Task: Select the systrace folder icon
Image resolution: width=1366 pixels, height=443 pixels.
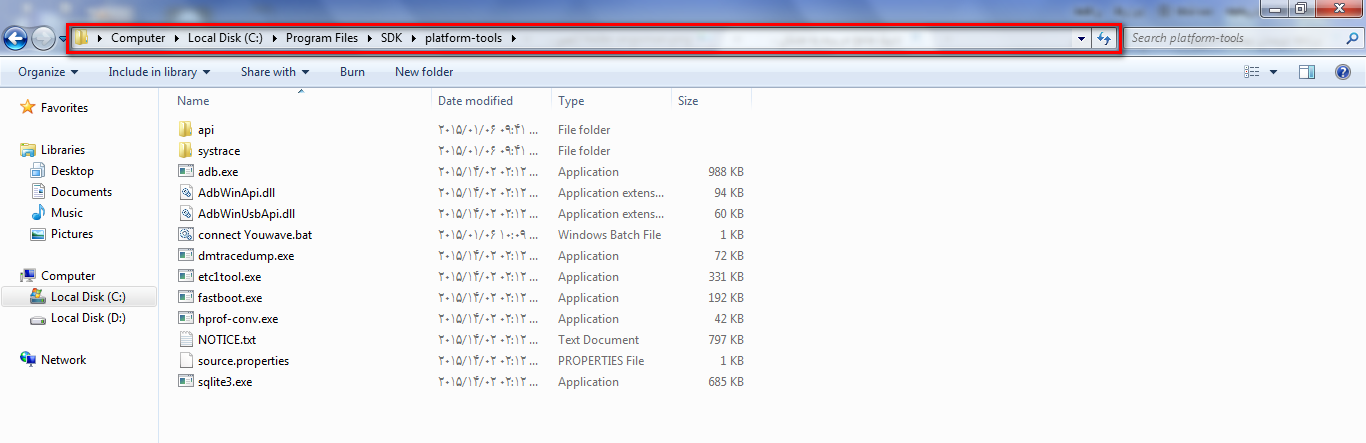Action: click(x=185, y=151)
